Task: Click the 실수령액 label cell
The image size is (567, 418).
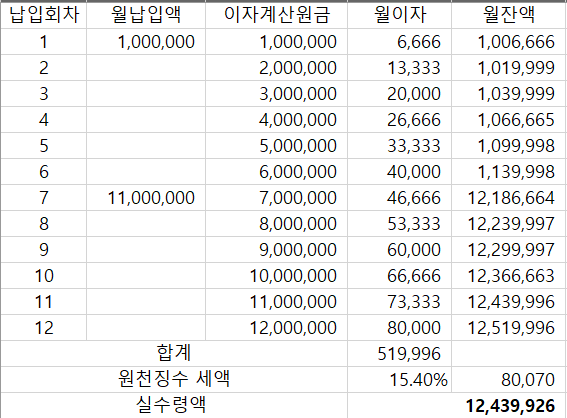Action: (174, 405)
